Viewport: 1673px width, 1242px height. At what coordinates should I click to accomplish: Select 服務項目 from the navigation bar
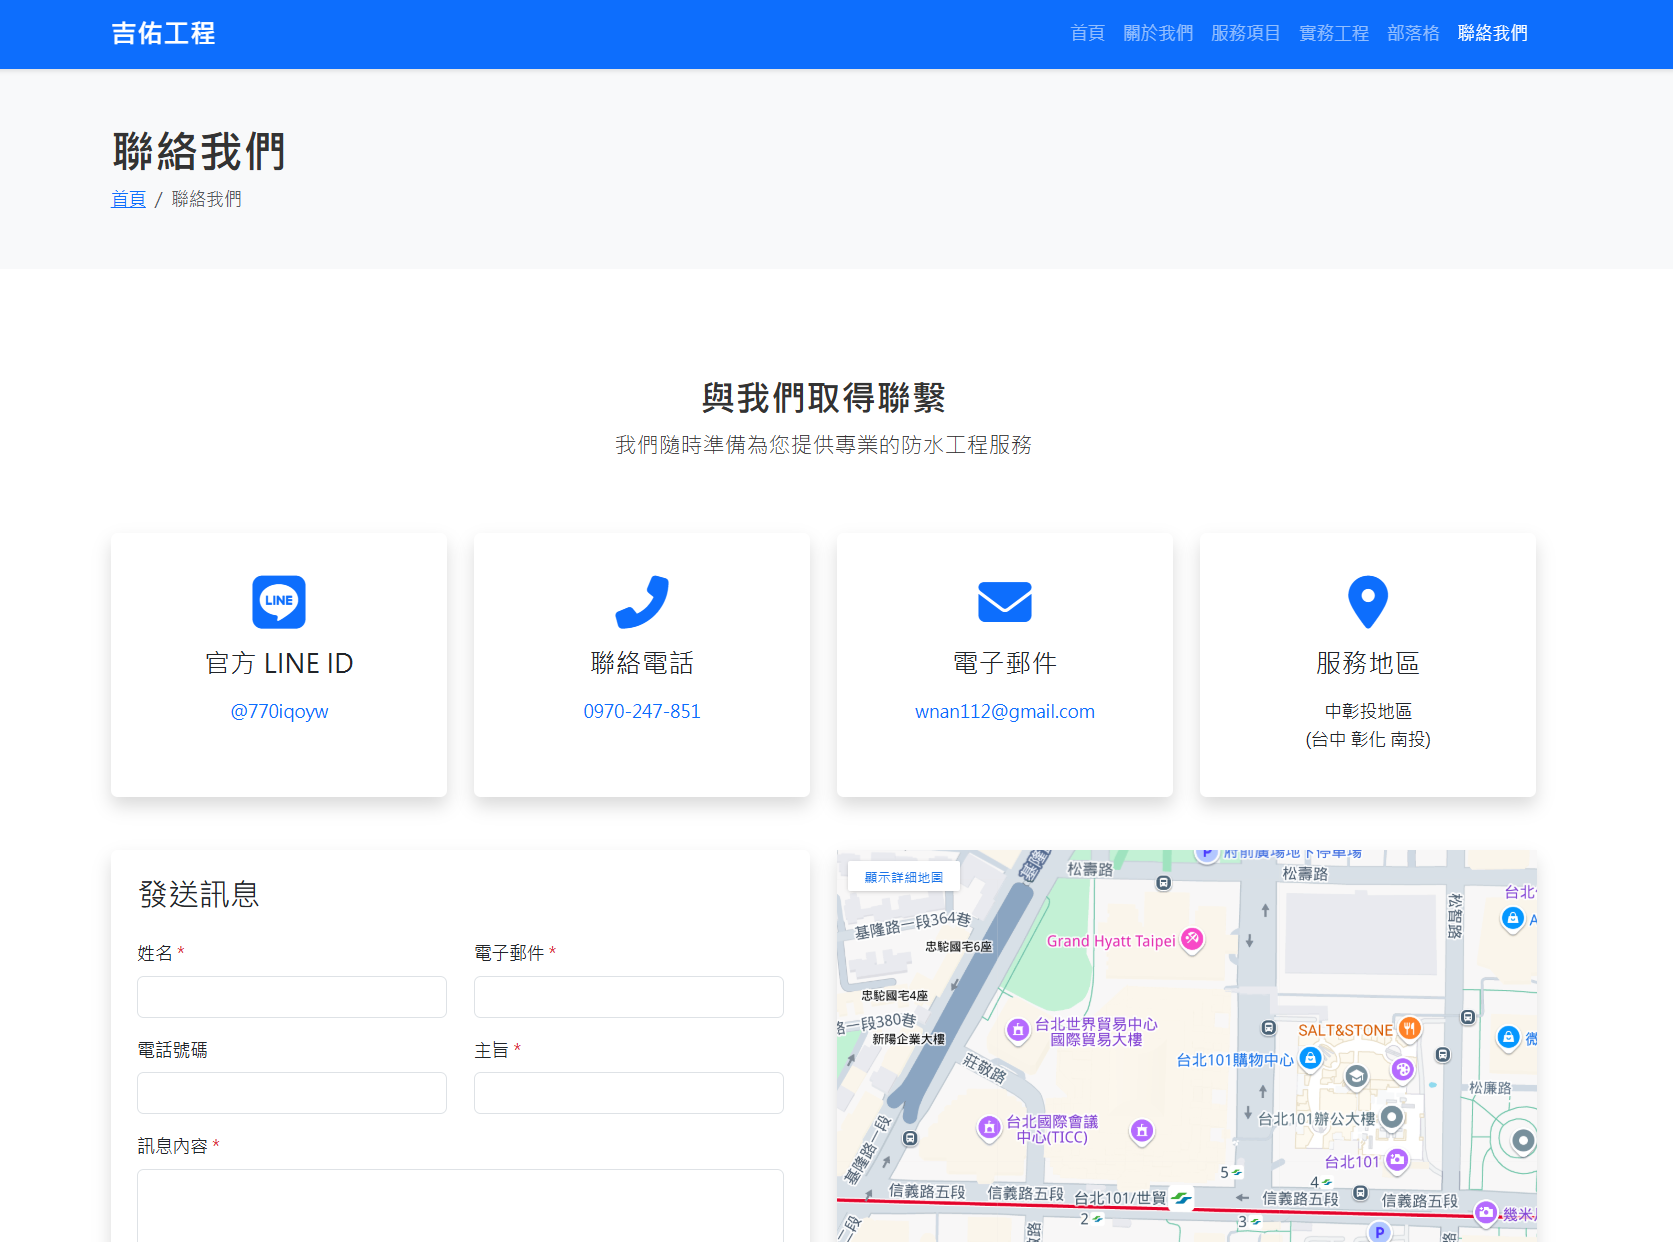tap(1245, 33)
